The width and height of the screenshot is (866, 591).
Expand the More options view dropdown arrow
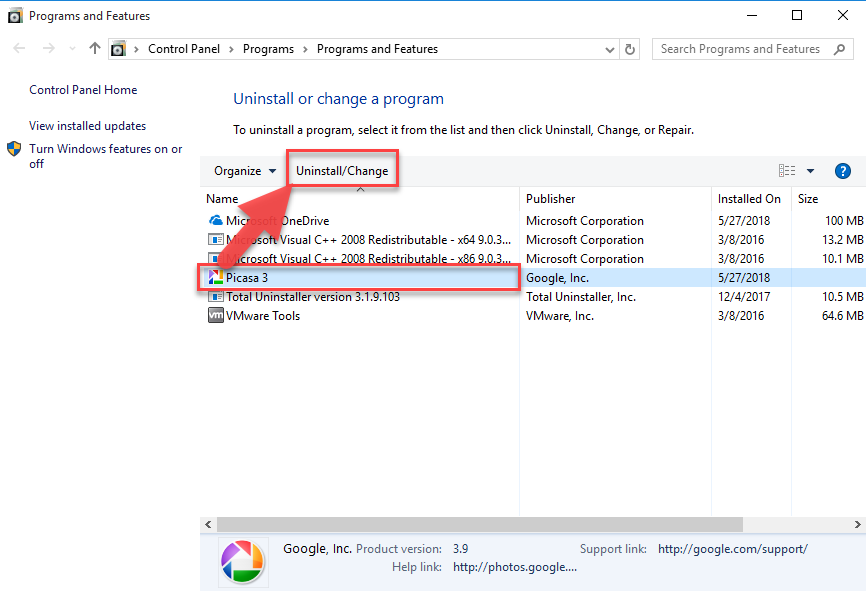[x=810, y=171]
